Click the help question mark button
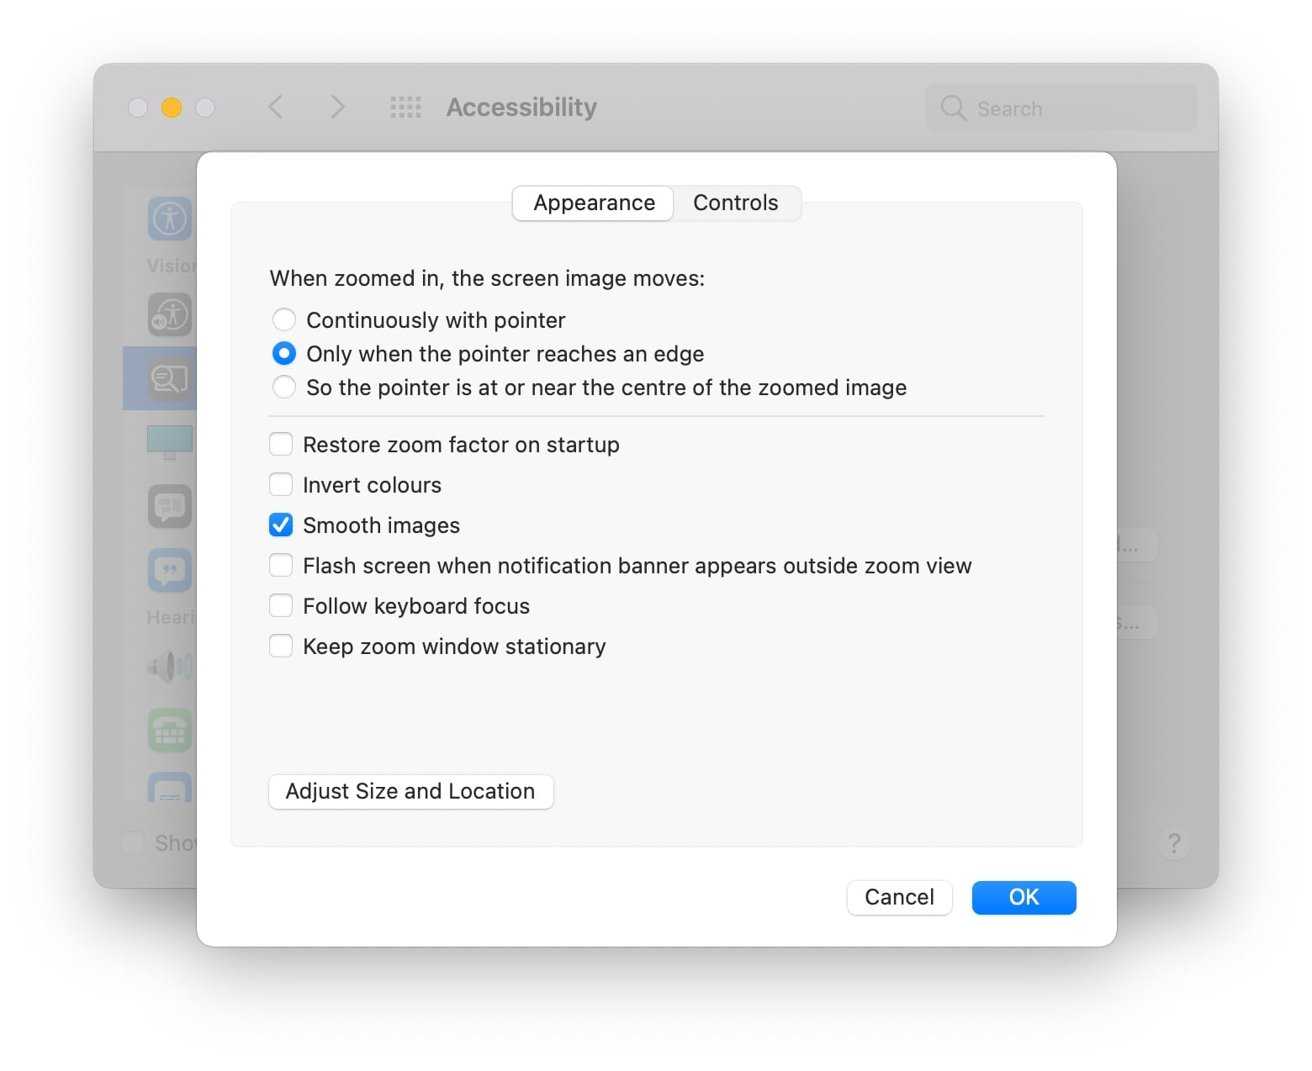Screen dimensions: 1312x1071 tap(1174, 844)
